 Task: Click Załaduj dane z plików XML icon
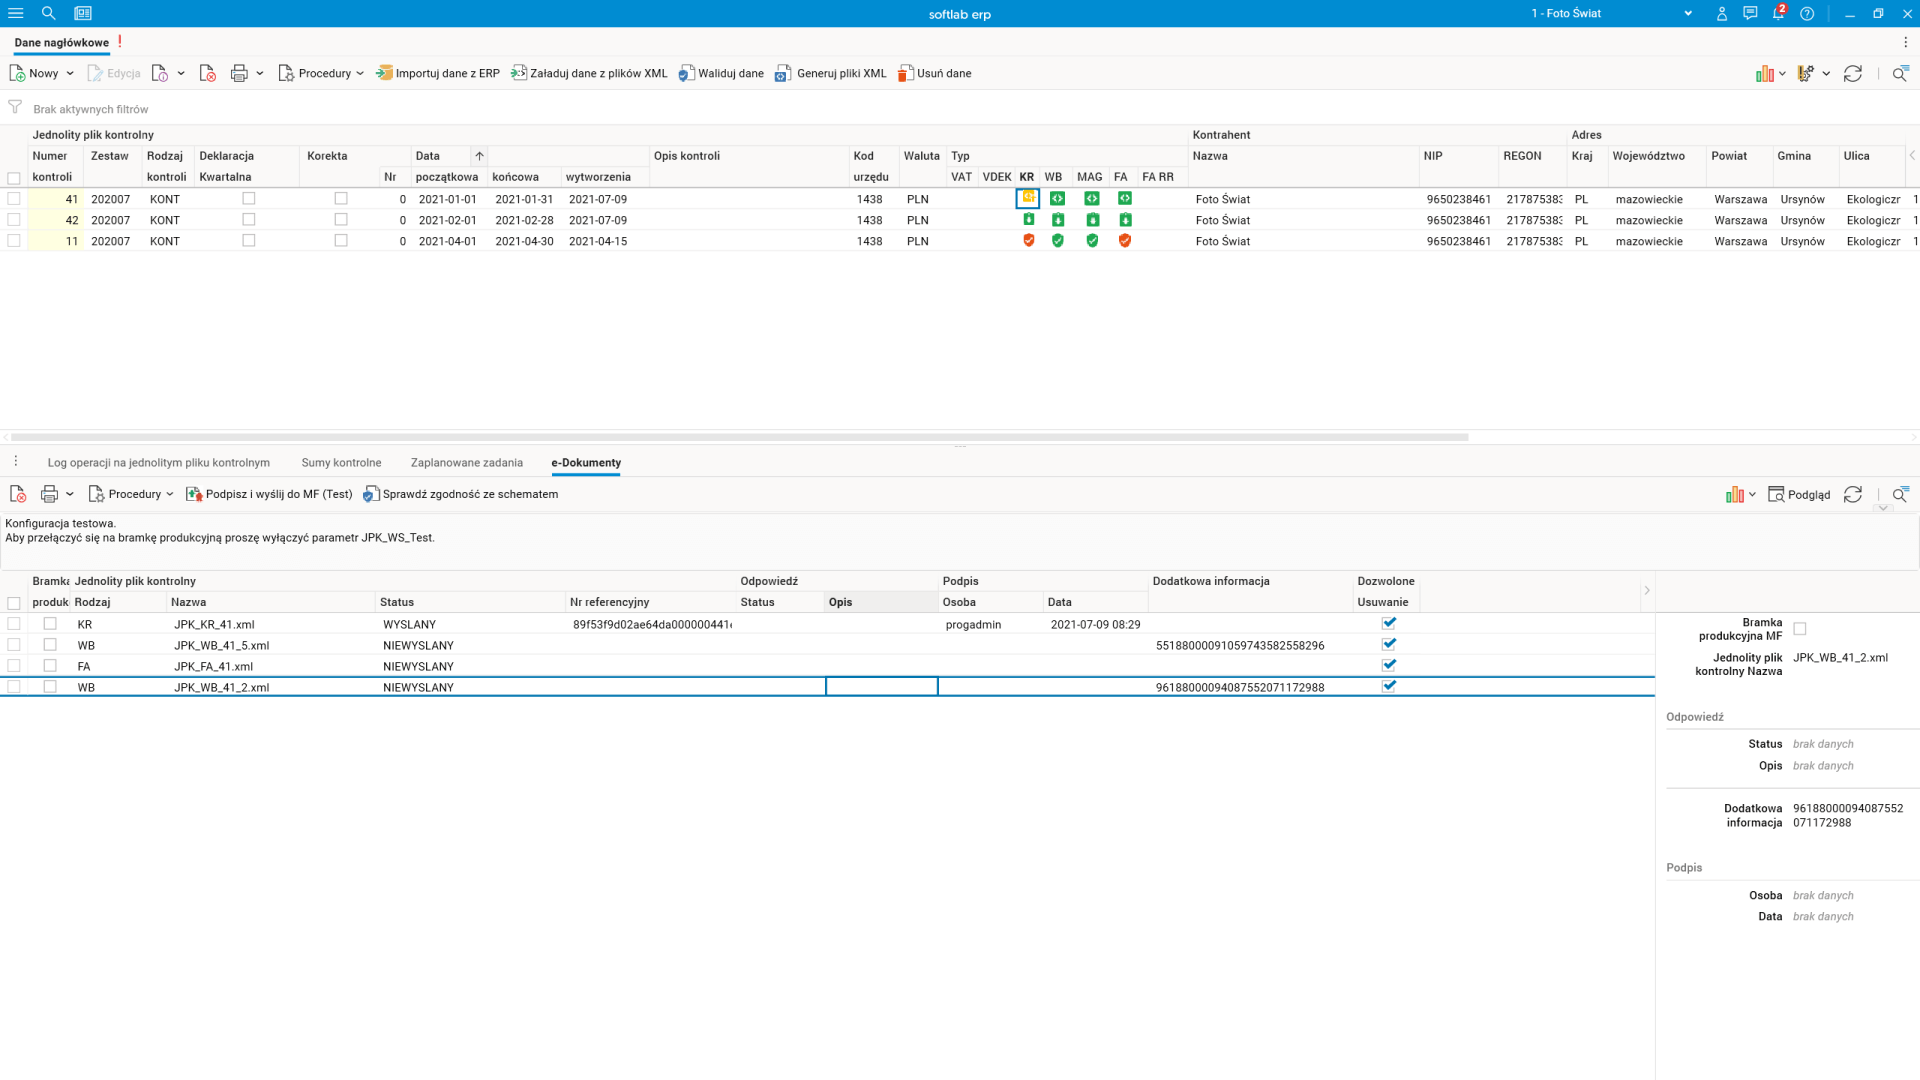(x=519, y=73)
